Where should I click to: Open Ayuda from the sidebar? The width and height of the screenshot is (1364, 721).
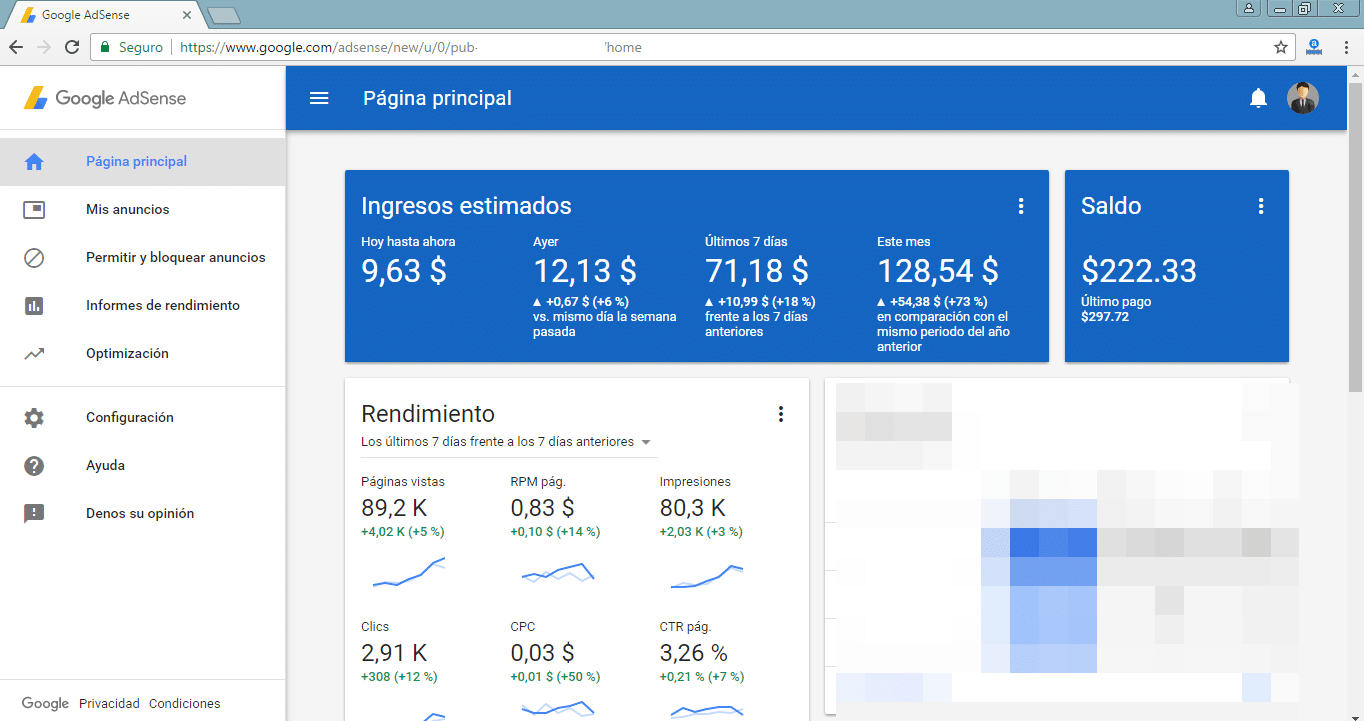[x=142, y=465]
